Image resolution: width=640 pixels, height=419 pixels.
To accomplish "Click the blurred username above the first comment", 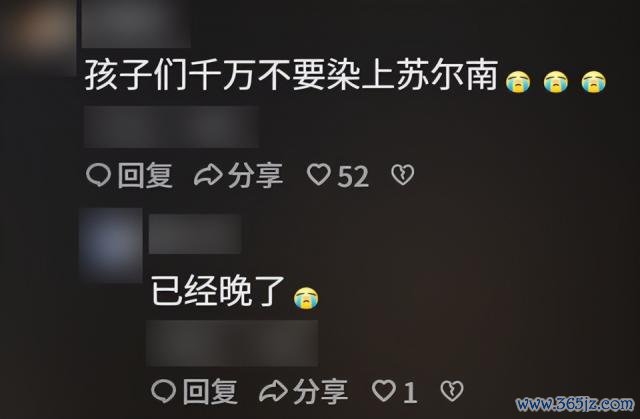I will [x=136, y=24].
